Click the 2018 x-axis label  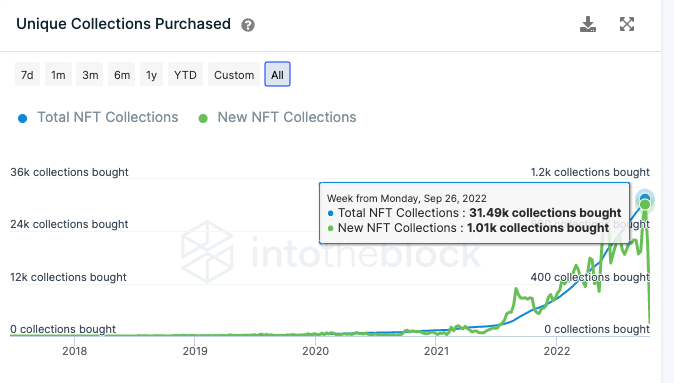pos(74,351)
